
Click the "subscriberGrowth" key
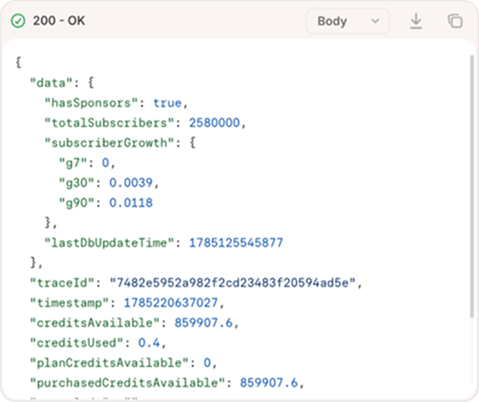pos(109,143)
